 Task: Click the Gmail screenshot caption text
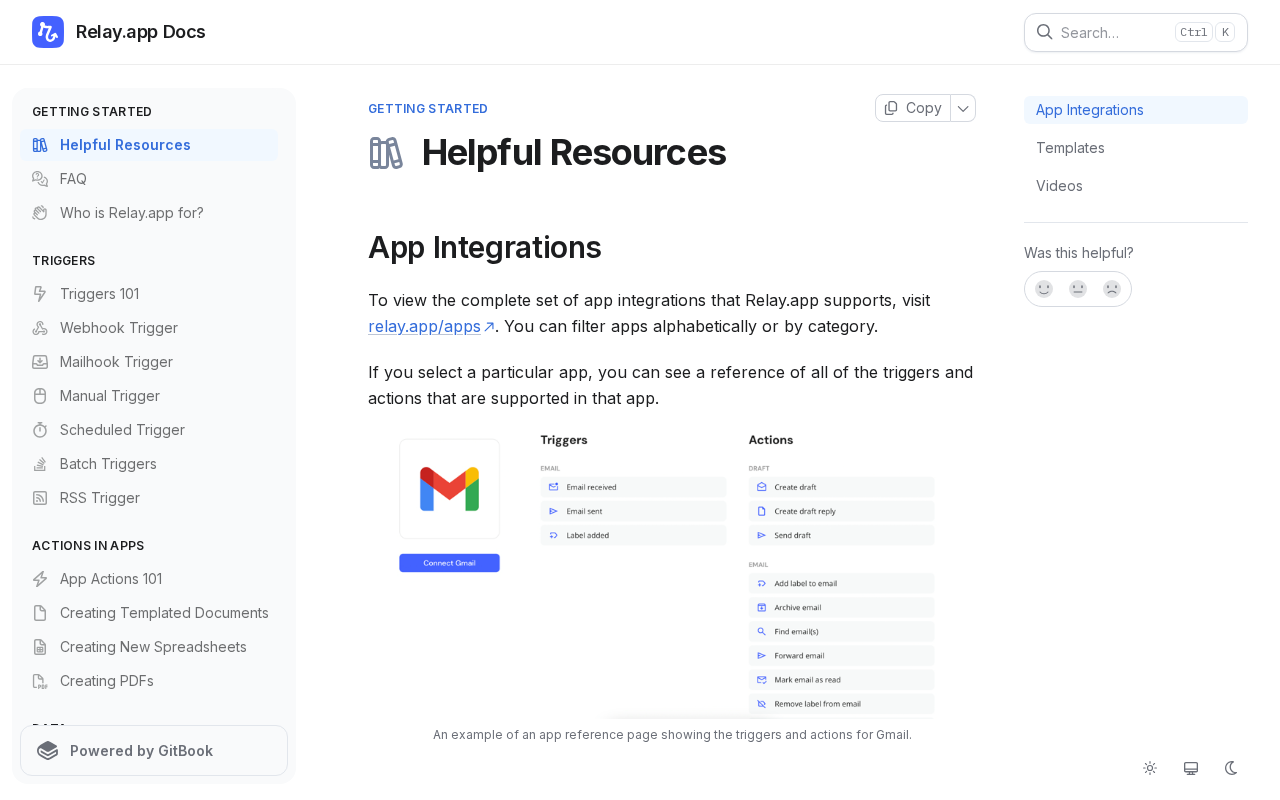(672, 735)
